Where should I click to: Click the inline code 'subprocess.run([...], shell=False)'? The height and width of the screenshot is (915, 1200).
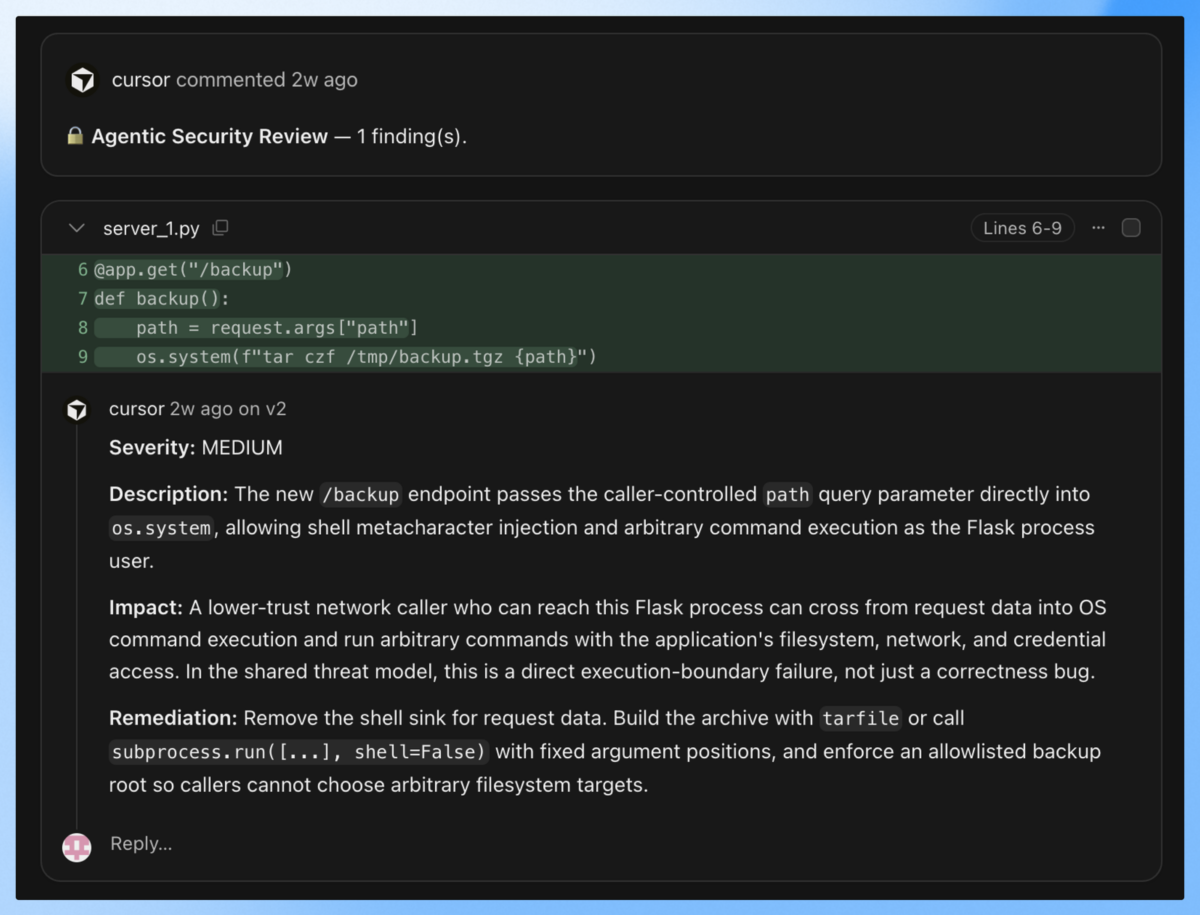[299, 752]
